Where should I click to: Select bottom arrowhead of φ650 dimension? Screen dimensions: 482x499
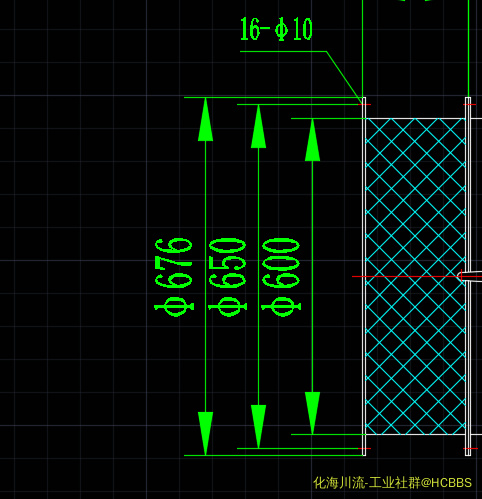pos(258,427)
